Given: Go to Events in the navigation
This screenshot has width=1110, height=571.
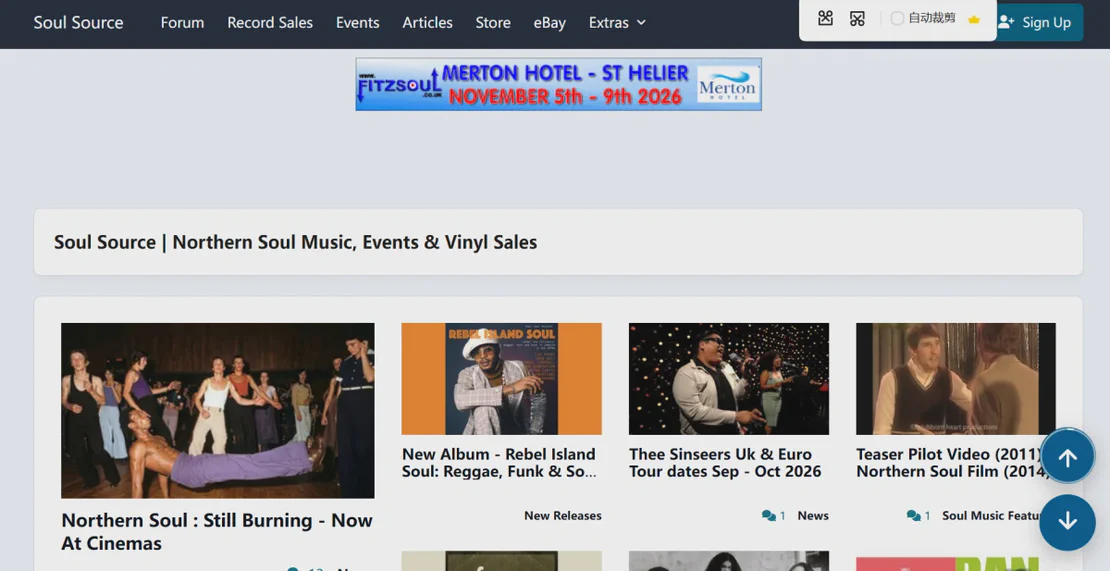Looking at the screenshot, I should coord(357,23).
